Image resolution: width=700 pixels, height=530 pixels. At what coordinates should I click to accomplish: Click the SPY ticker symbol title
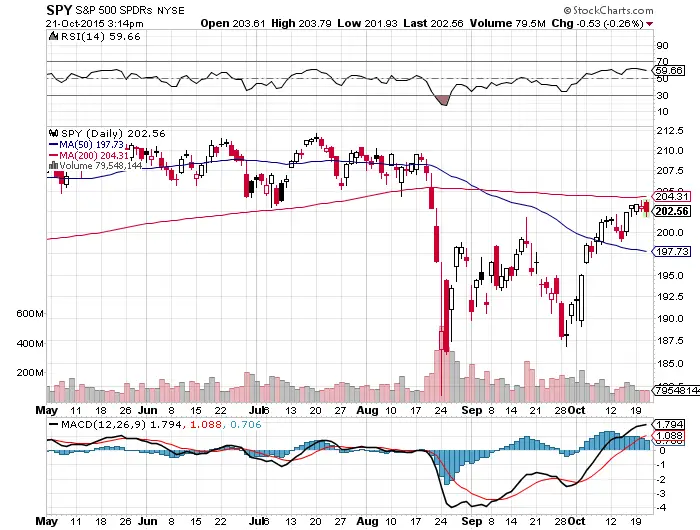pyautogui.click(x=59, y=9)
